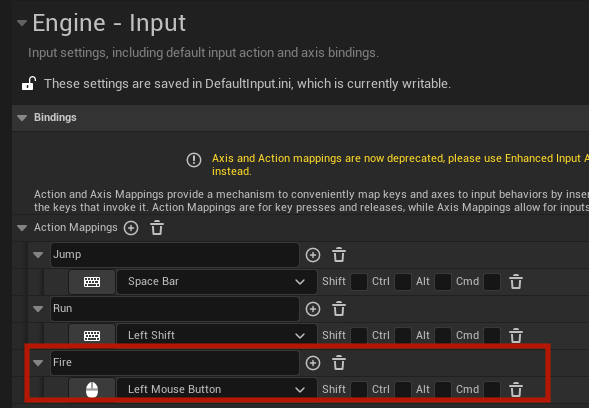Add a key binding to Fire action
The height and width of the screenshot is (408, 589).
[313, 363]
